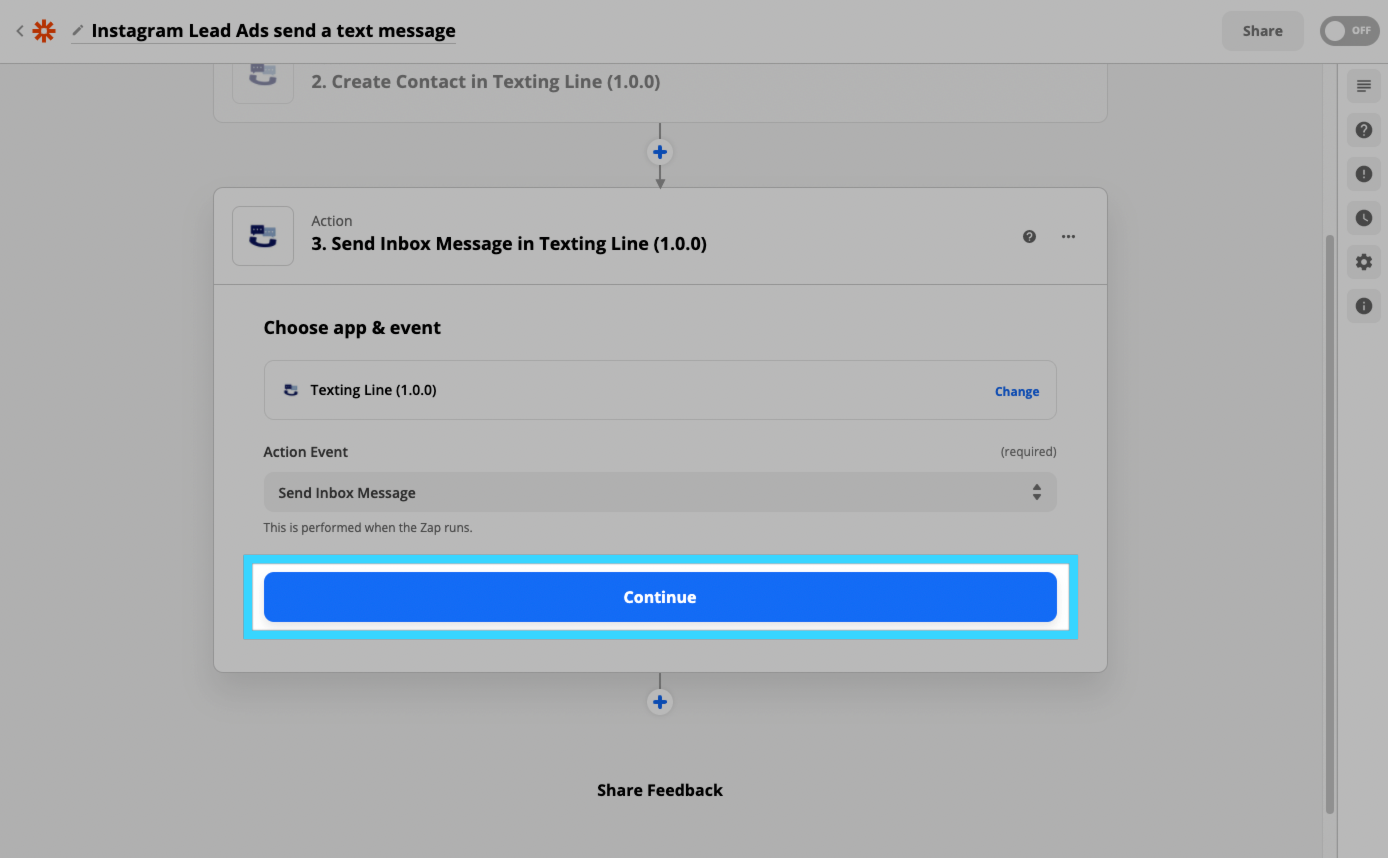
Task: Click the Action Event dropdown arrows
Action: click(x=1037, y=492)
